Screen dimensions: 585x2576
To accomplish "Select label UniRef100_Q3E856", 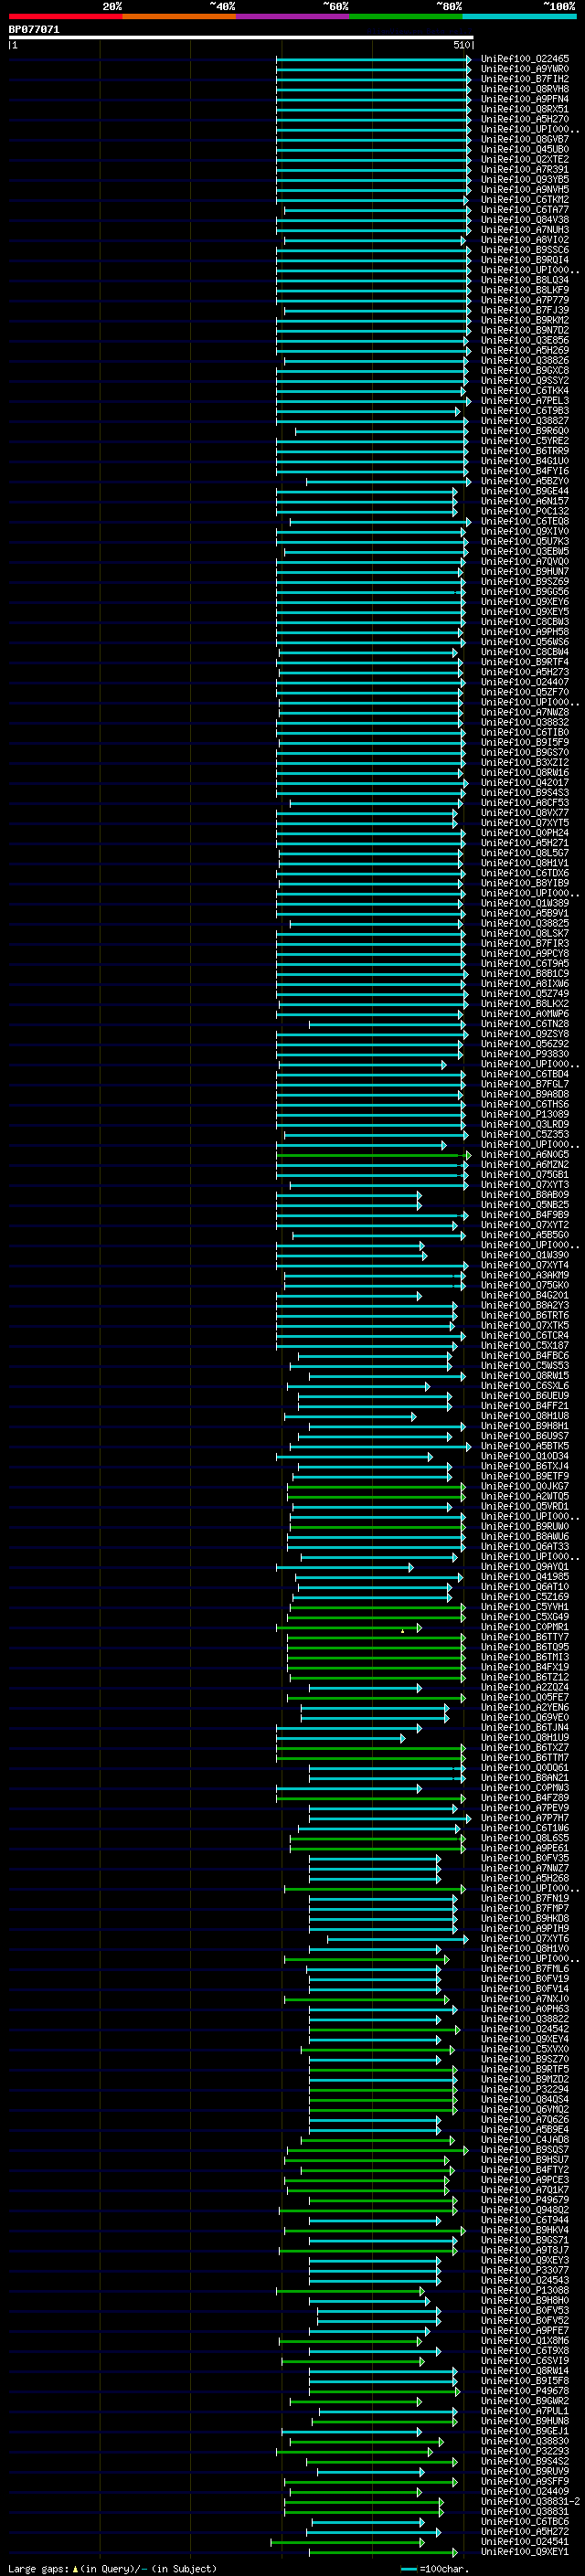I will click(x=525, y=340).
